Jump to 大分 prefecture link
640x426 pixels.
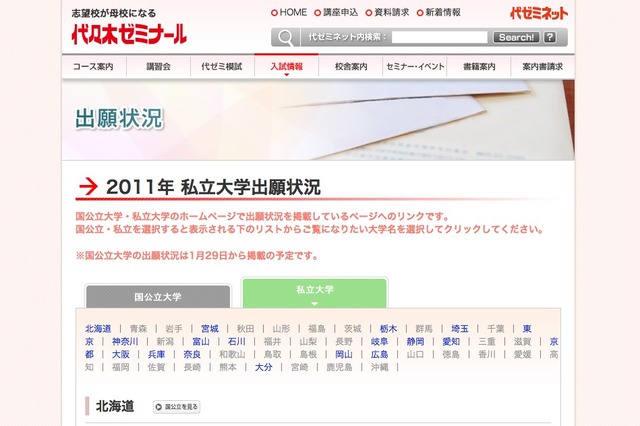[x=264, y=367]
